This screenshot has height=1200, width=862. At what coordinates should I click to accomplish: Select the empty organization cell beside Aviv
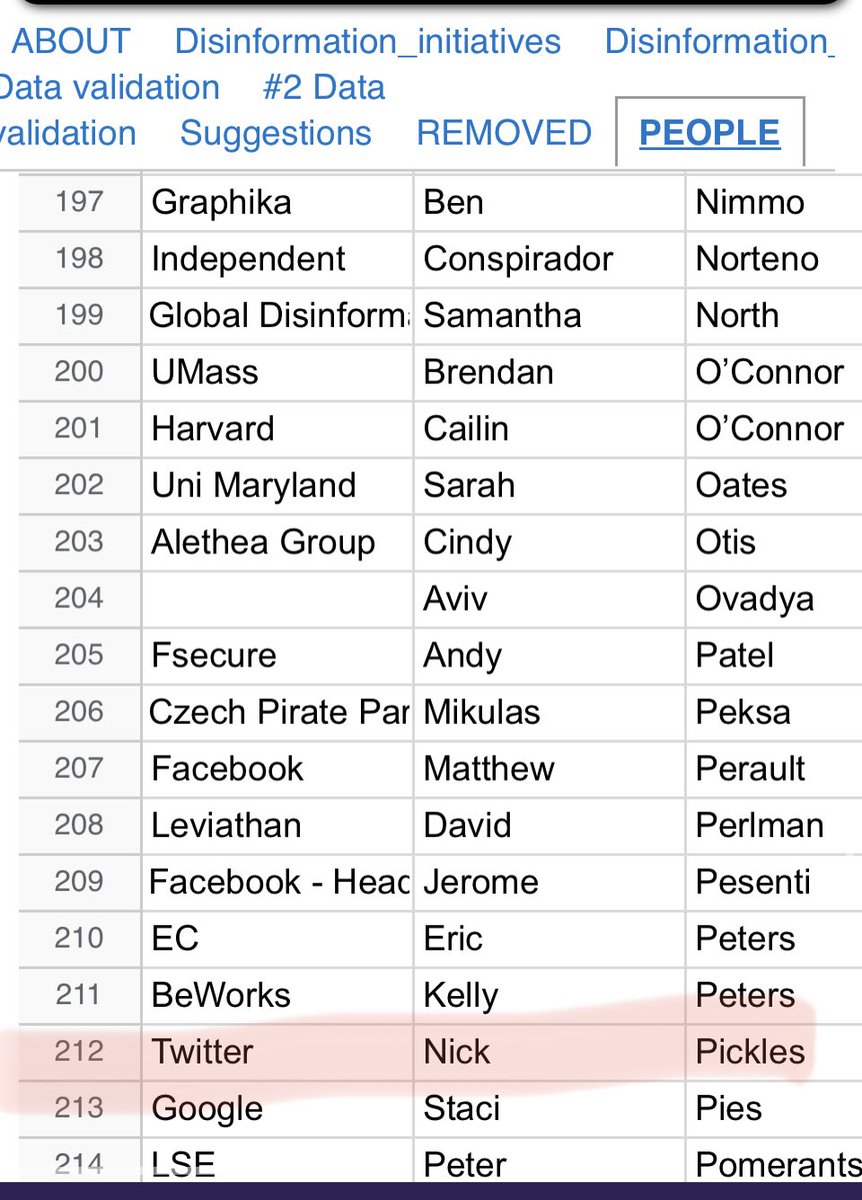coord(276,598)
